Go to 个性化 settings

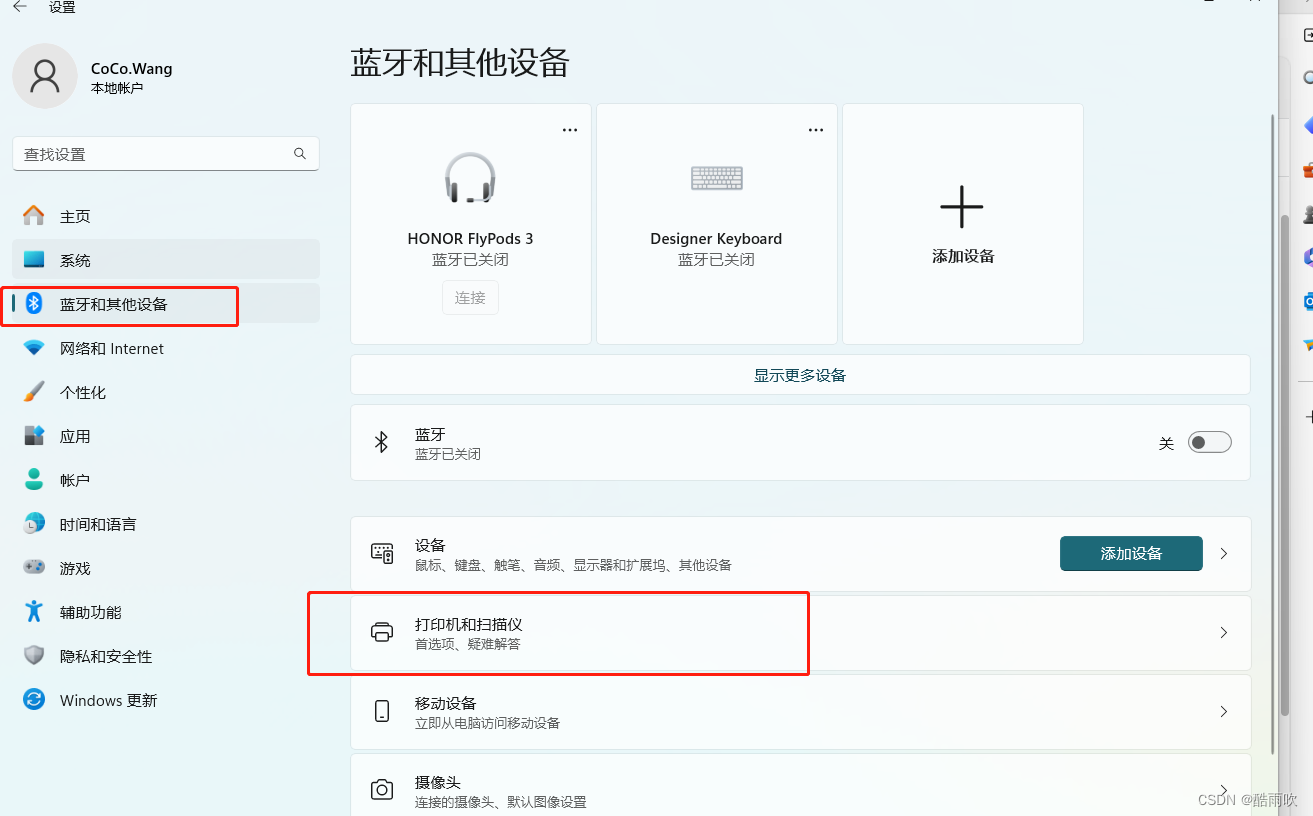click(x=166, y=392)
